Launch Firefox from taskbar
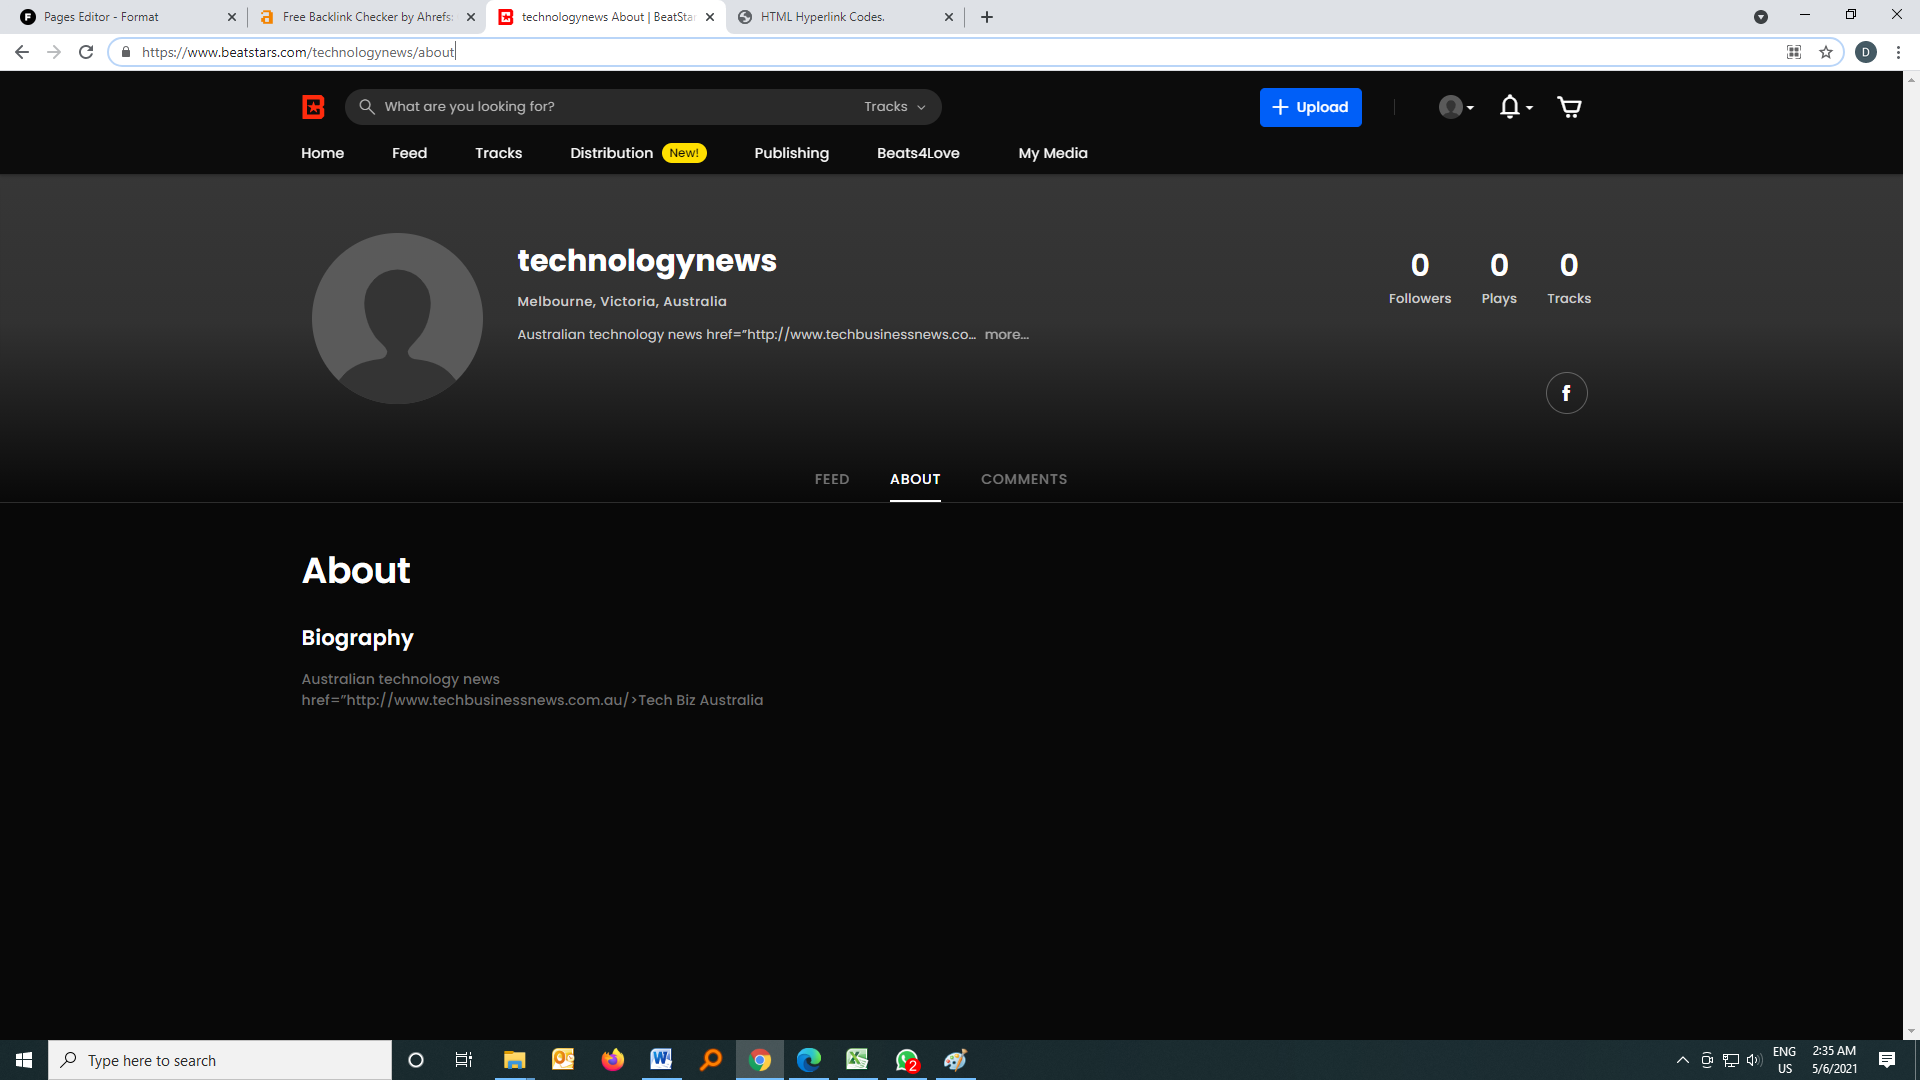The width and height of the screenshot is (1920, 1080). [612, 1060]
